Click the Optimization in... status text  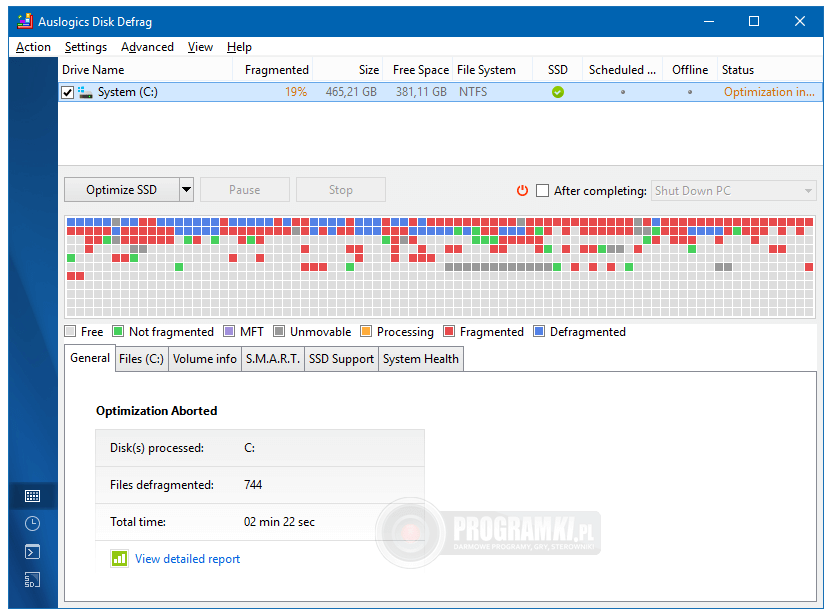pos(769,92)
